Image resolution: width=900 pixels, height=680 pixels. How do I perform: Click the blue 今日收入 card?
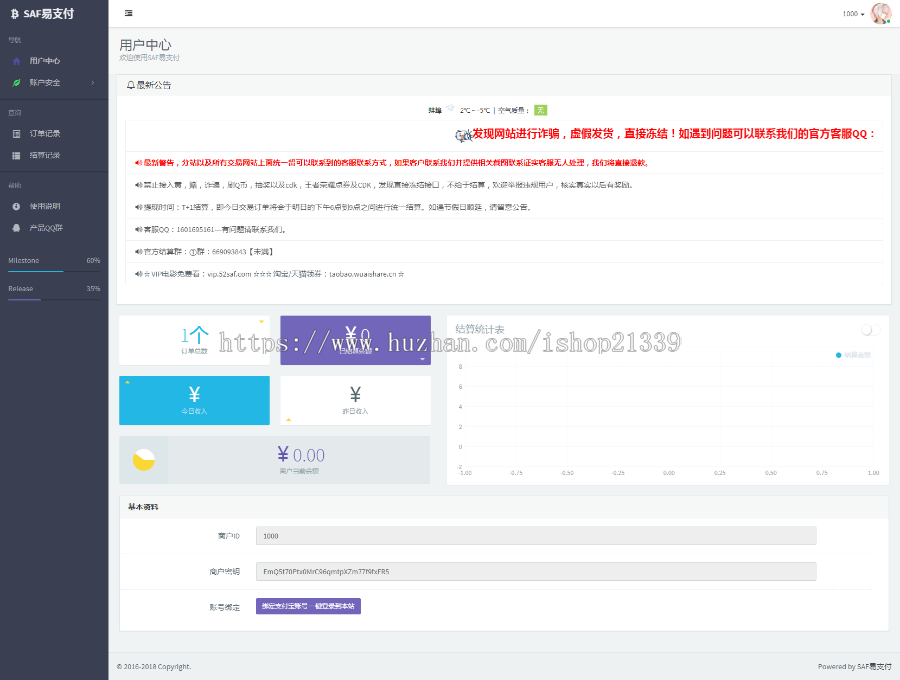[194, 401]
